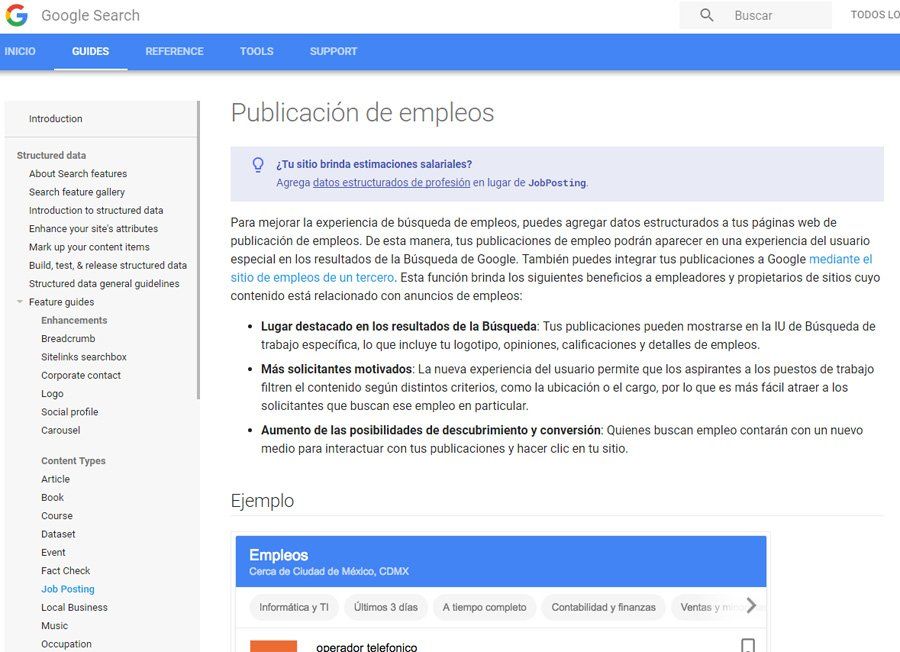Screen dimensions: 900x652
Task: Collapse the Feature guides section
Action: coord(20,302)
